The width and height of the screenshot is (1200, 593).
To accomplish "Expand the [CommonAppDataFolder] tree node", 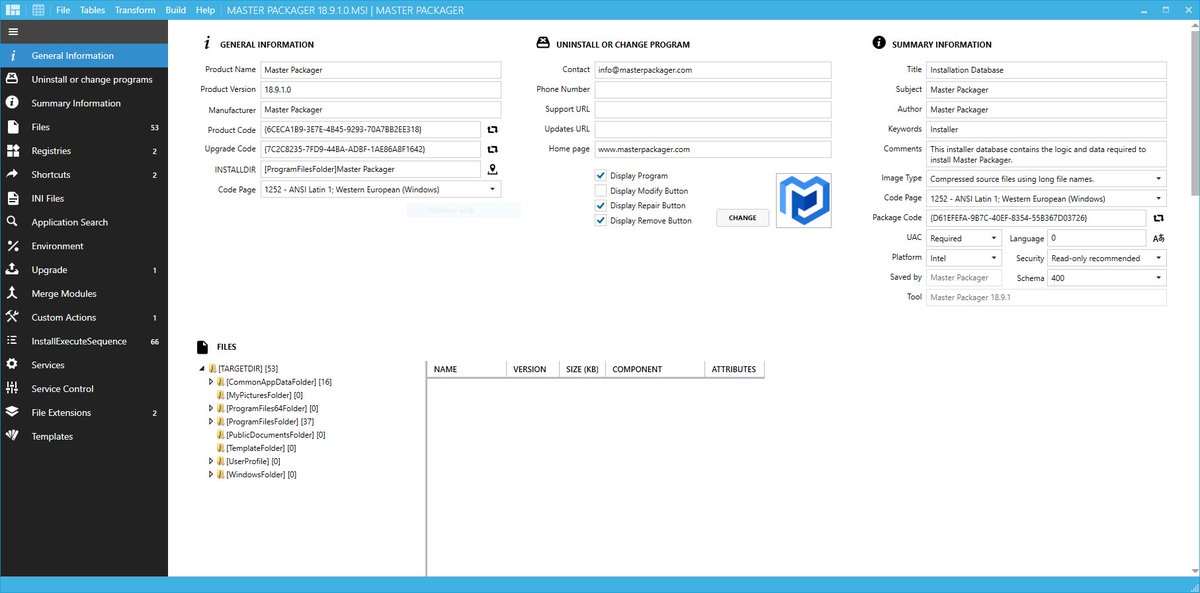I will tap(211, 382).
